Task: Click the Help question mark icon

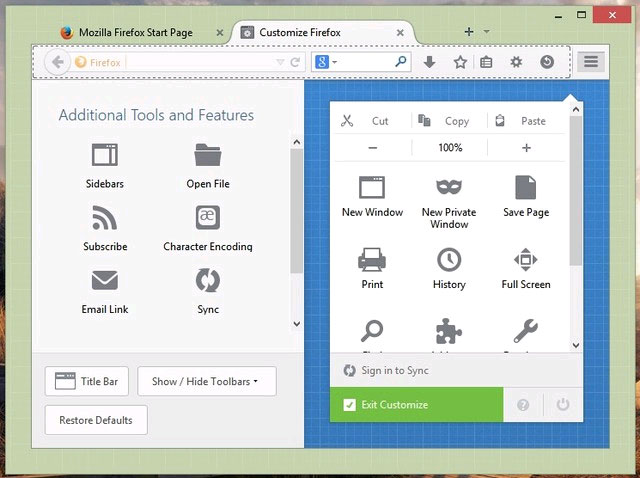Action: tap(523, 405)
